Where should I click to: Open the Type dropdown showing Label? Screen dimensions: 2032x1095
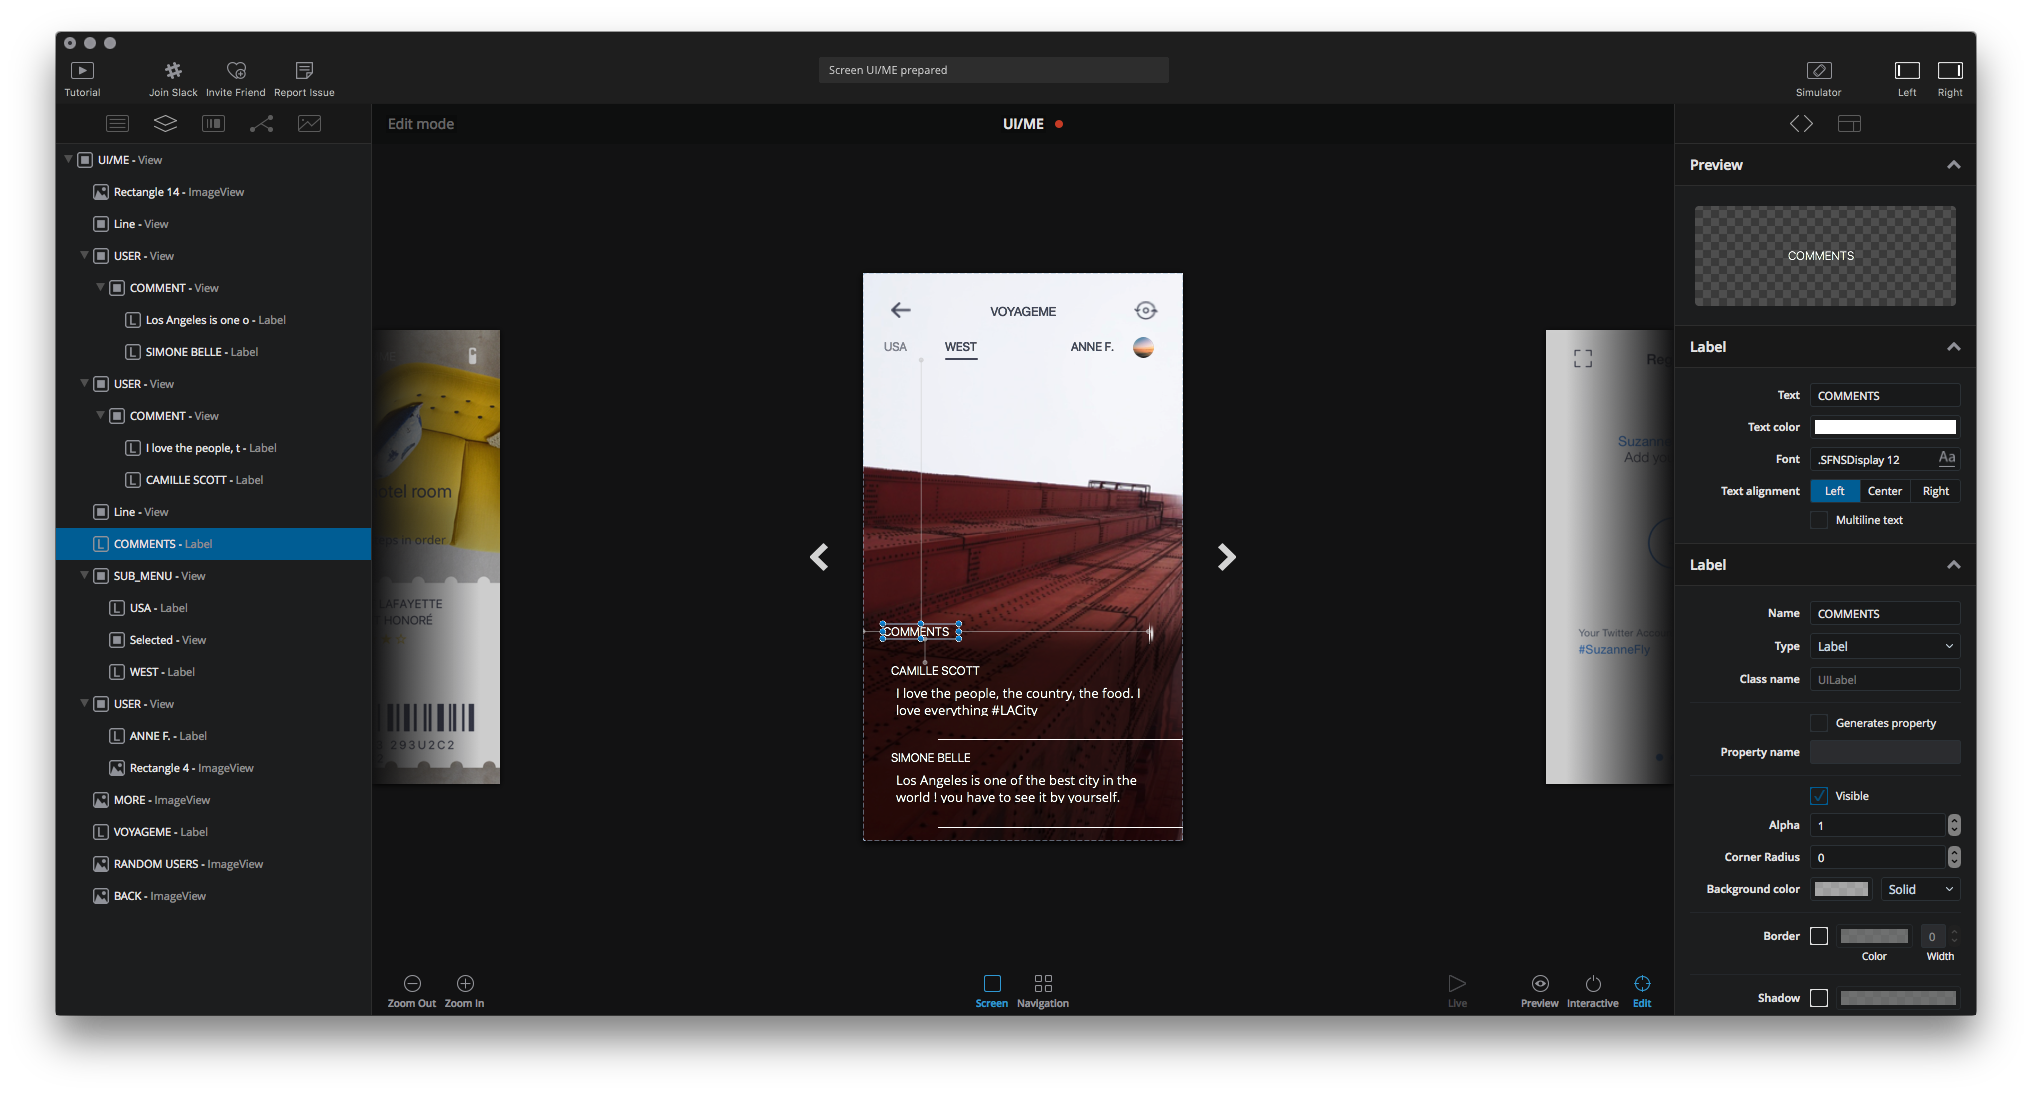tap(1884, 647)
